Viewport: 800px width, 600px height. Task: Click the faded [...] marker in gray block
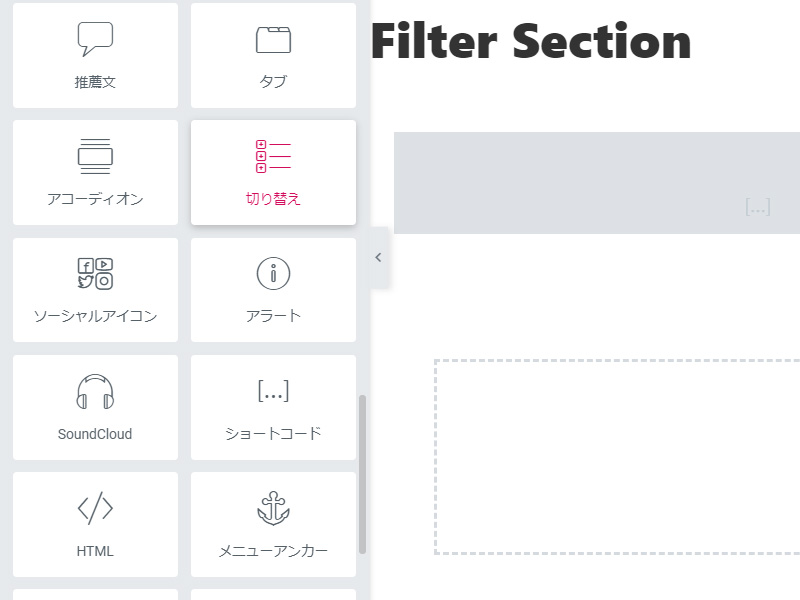pyautogui.click(x=758, y=207)
